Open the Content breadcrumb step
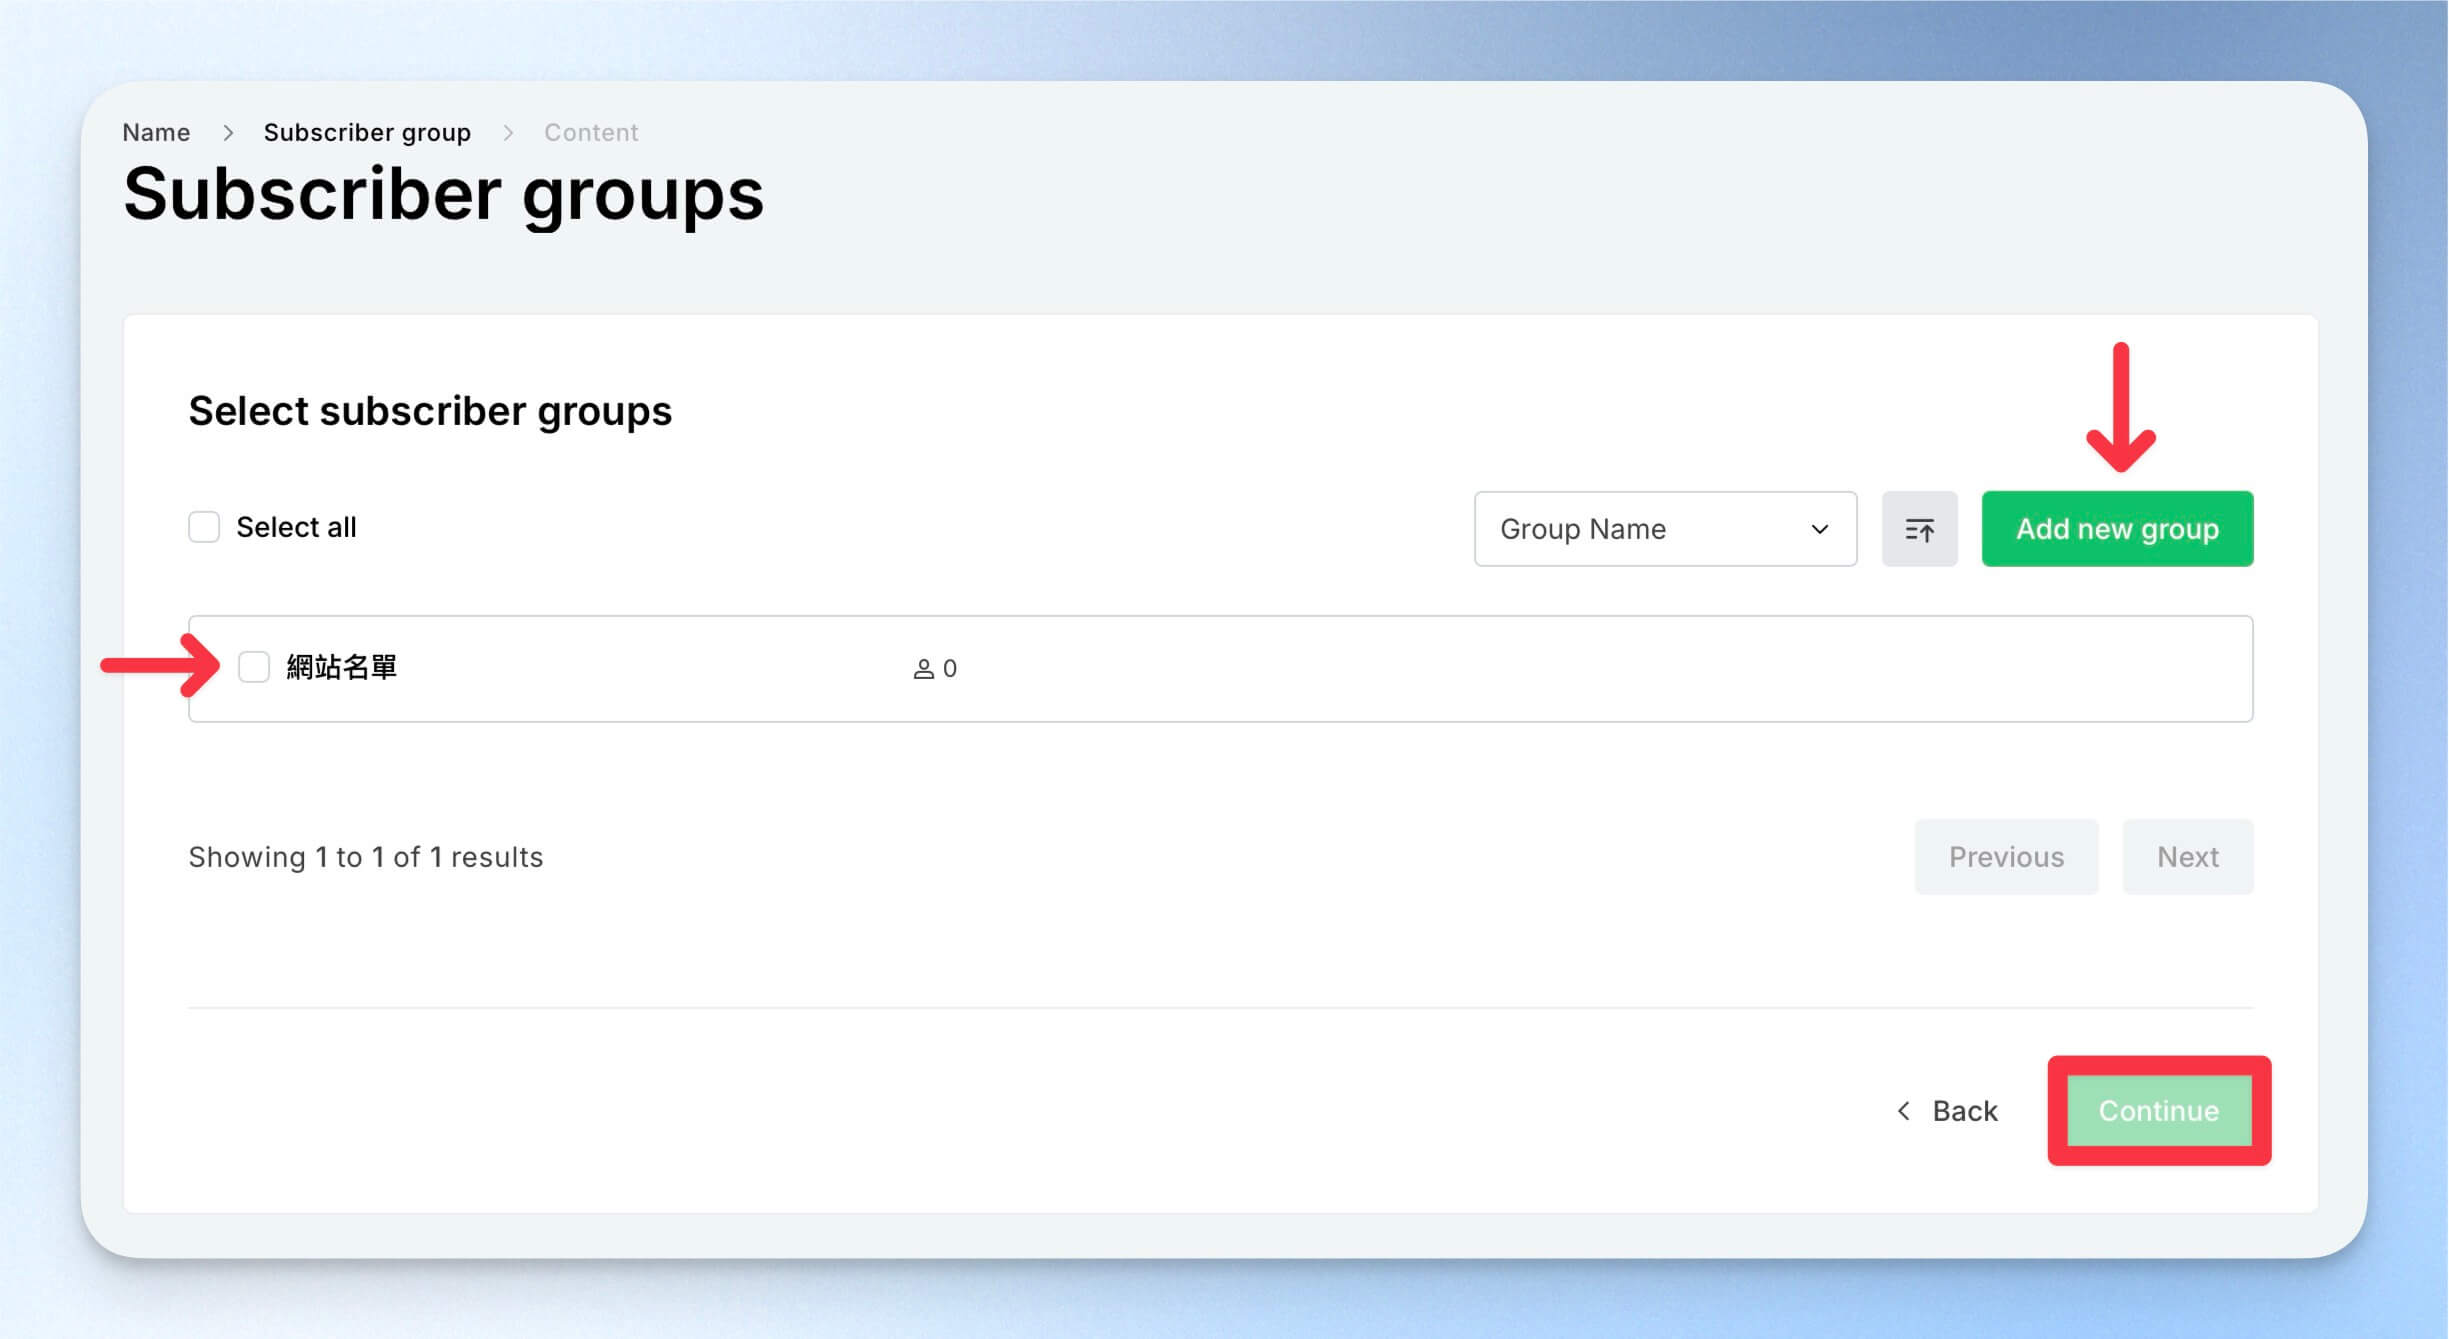Viewport: 2449px width, 1339px height. (591, 133)
